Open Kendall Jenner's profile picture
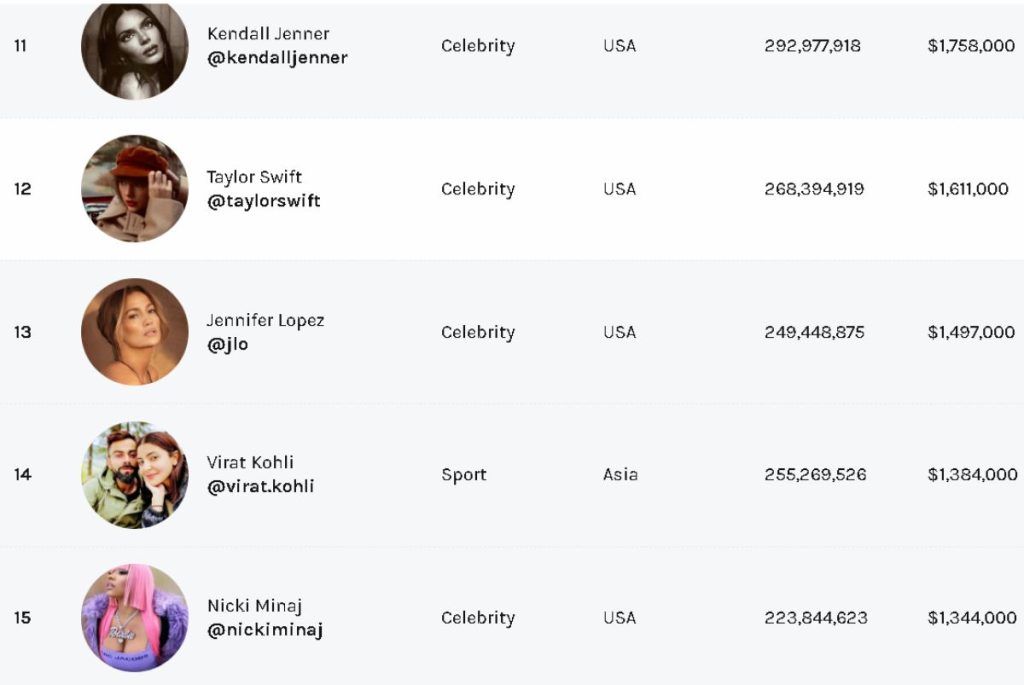 [x=135, y=48]
